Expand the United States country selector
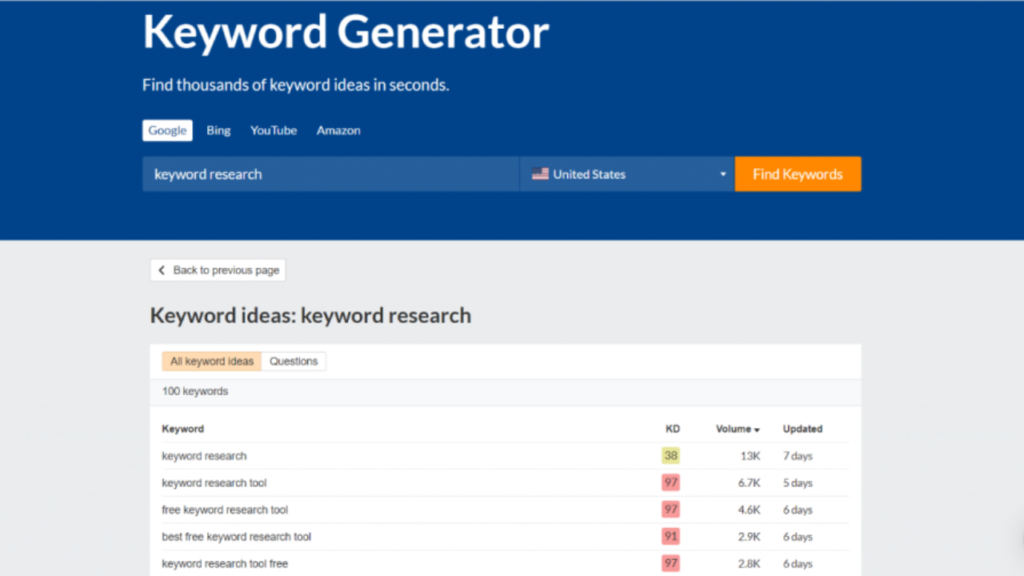The height and width of the screenshot is (576, 1024). click(x=626, y=174)
